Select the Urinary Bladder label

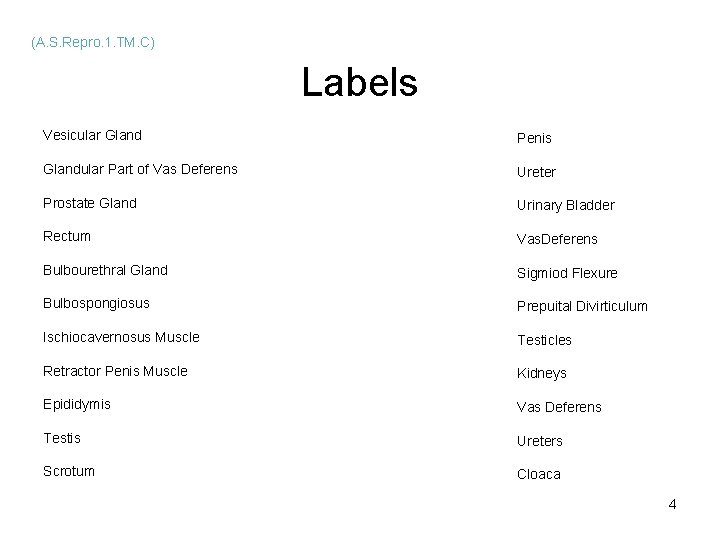(x=566, y=206)
